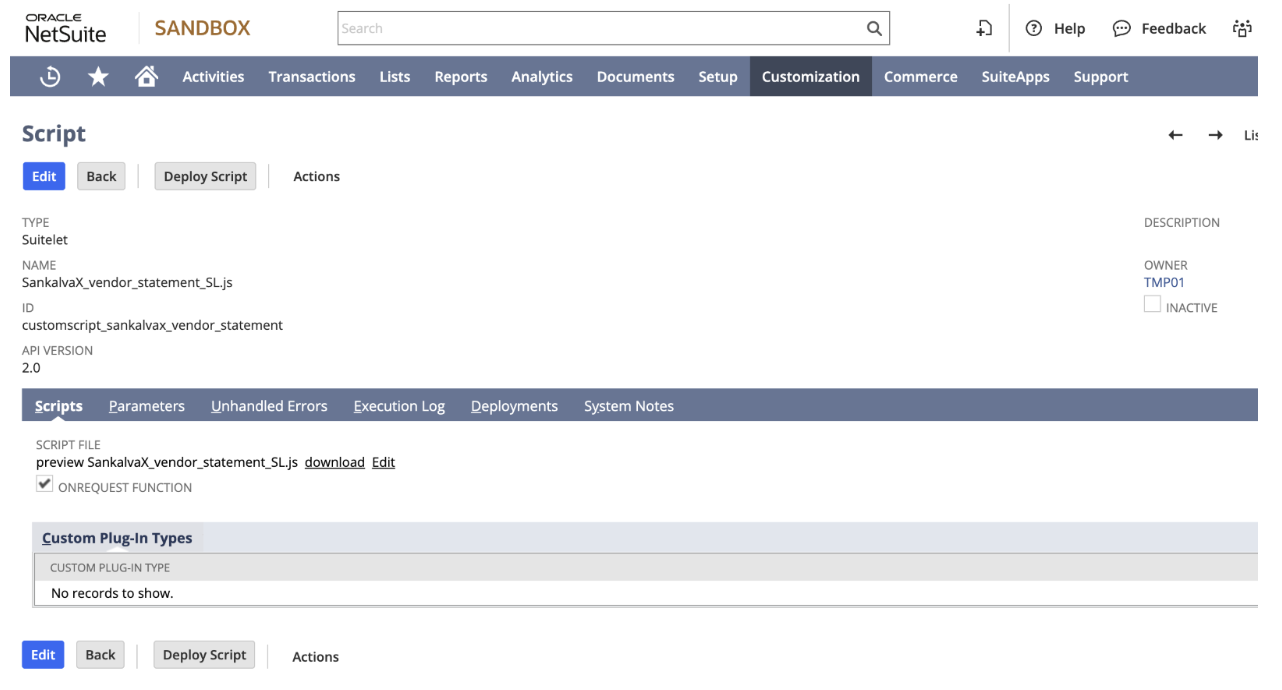Image resolution: width=1282 pixels, height=690 pixels.
Task: Go to the Home house icon
Action: 145,77
